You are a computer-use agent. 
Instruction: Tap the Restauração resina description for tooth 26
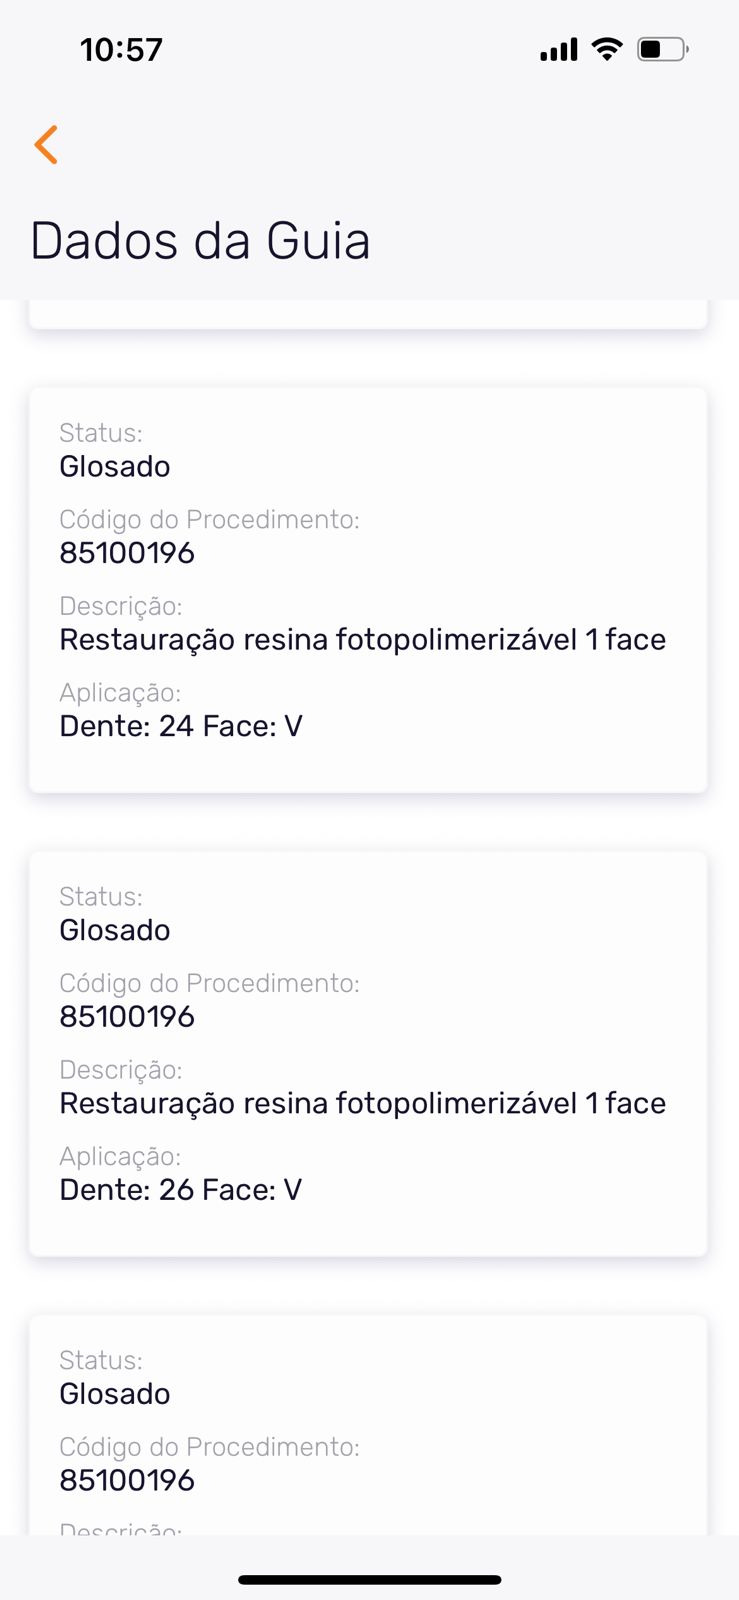tap(362, 1104)
